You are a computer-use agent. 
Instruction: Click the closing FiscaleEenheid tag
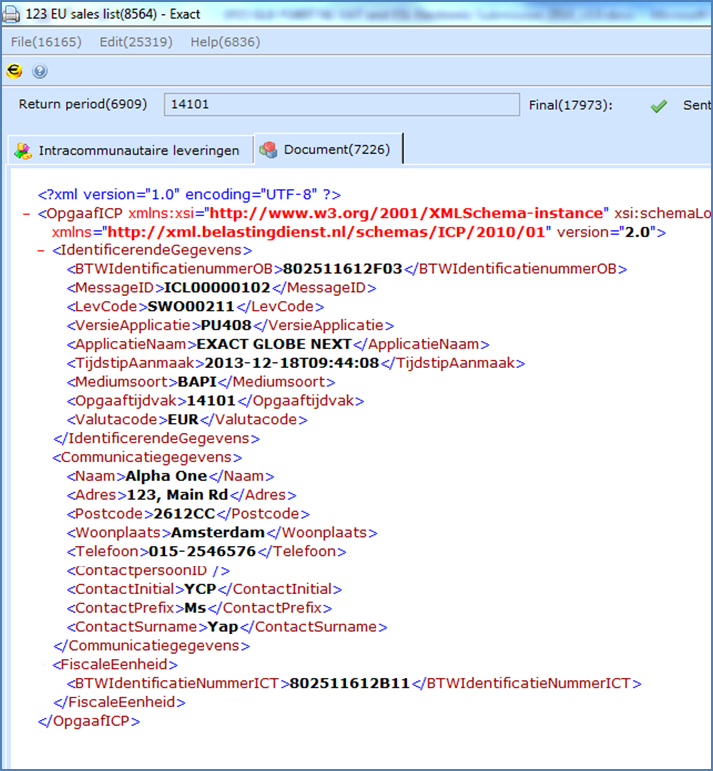(x=119, y=702)
